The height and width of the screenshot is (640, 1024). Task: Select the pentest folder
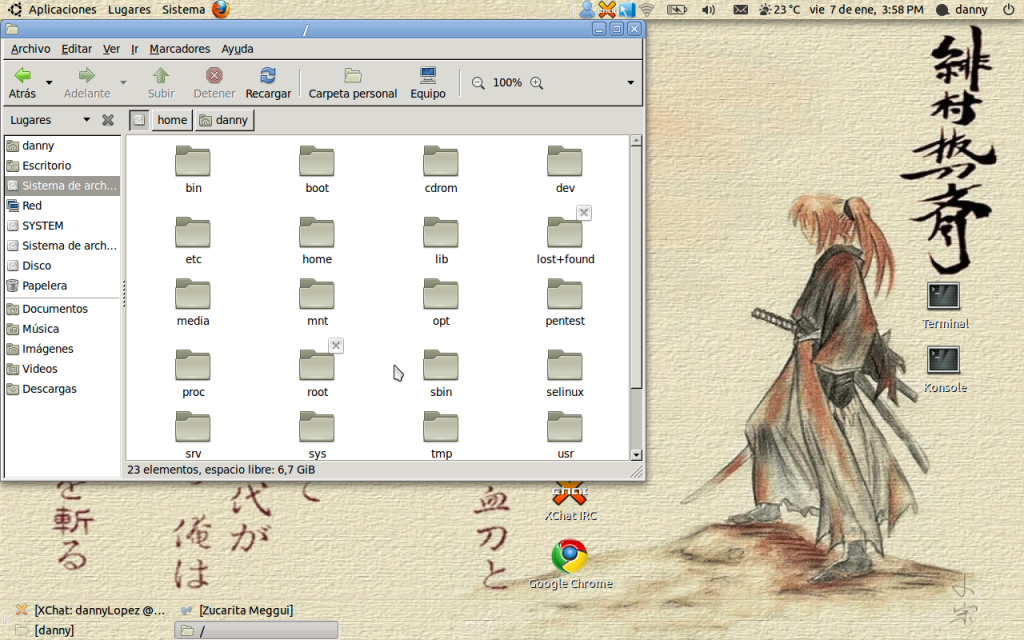[565, 302]
